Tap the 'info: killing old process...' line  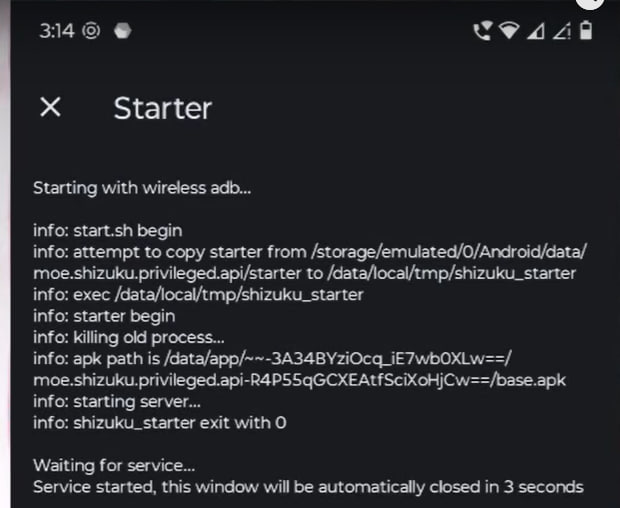tap(129, 338)
